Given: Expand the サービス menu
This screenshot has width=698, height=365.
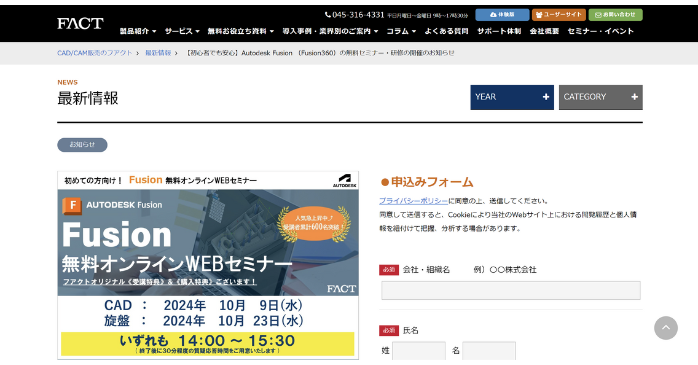Looking at the screenshot, I should (x=182, y=31).
